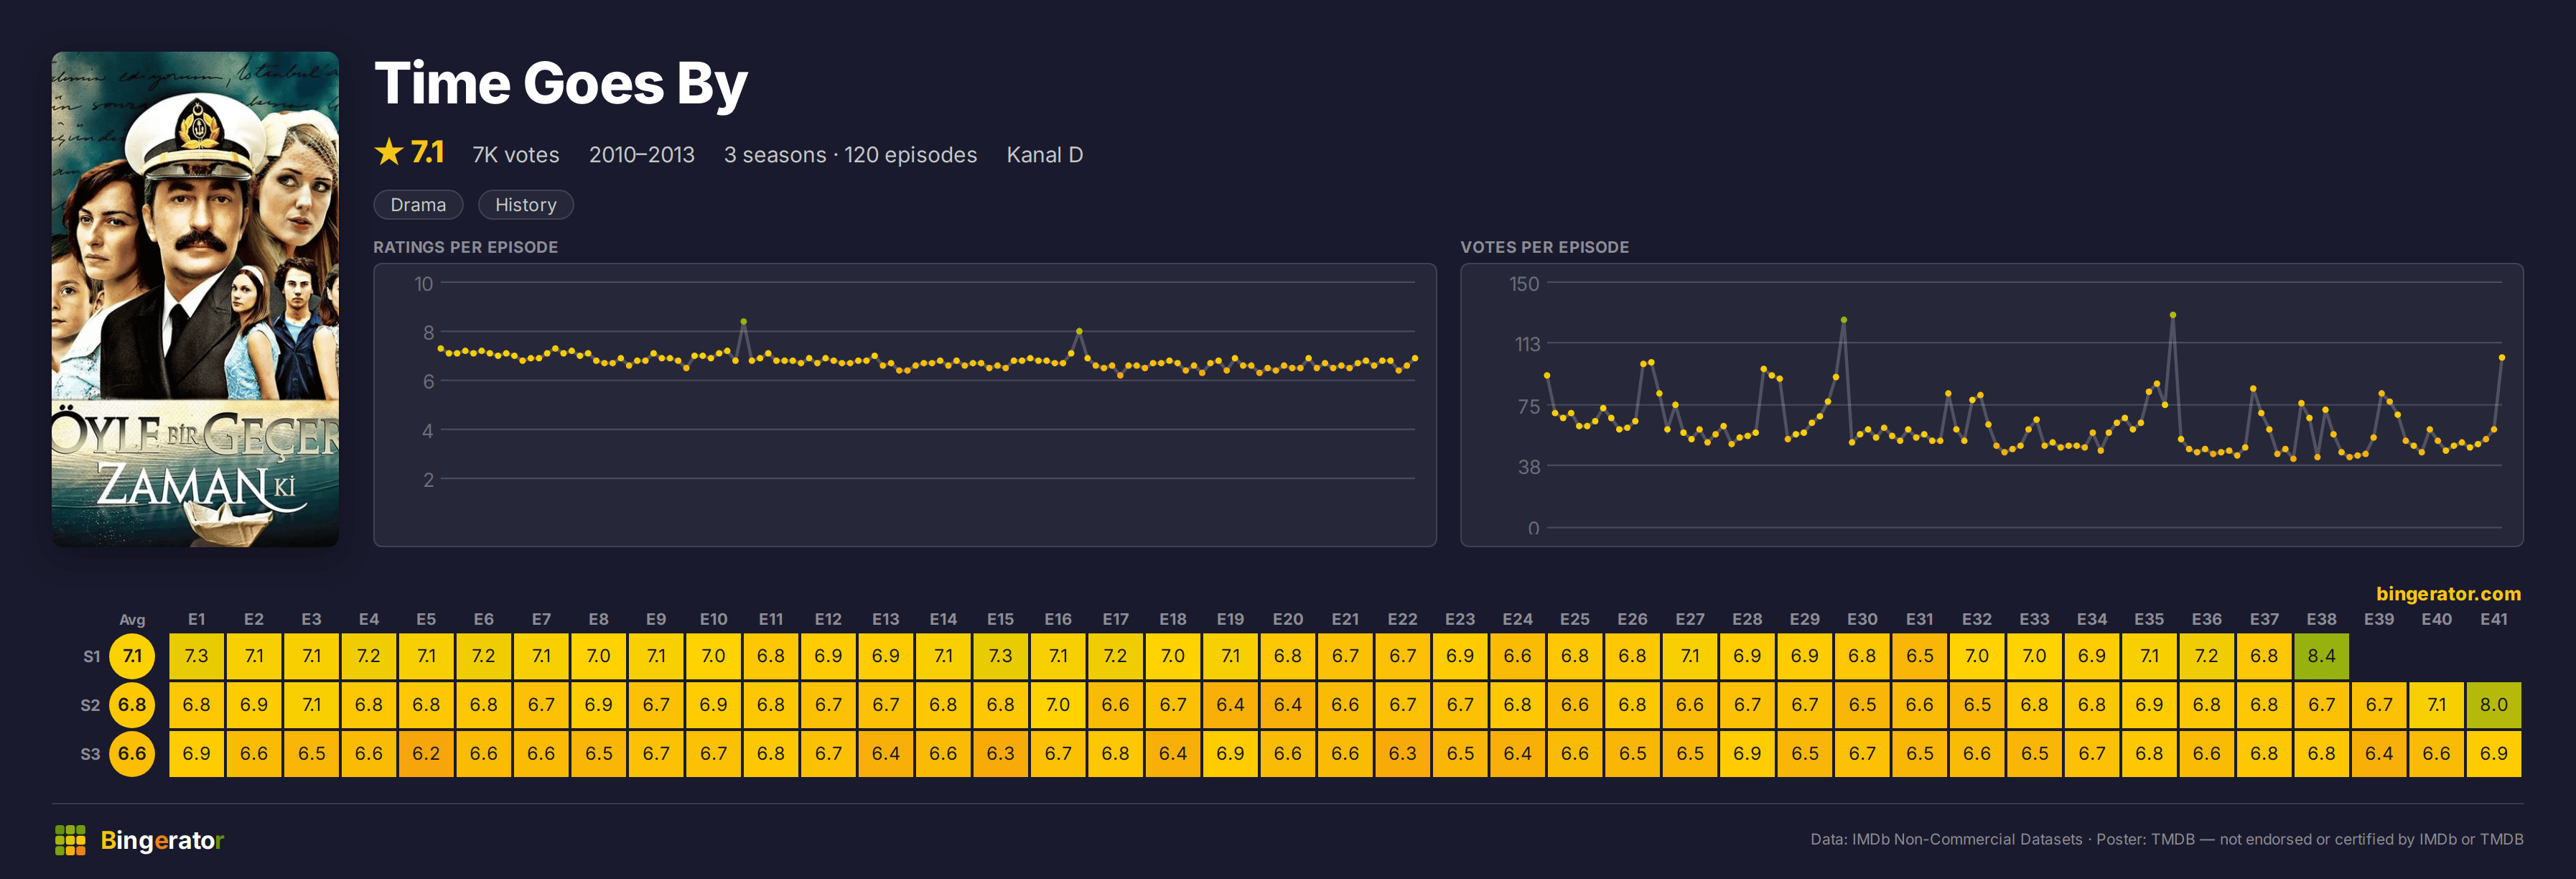This screenshot has width=2576, height=879.
Task: Click the orange 6.2 cell in S3 E5
Action: point(426,754)
